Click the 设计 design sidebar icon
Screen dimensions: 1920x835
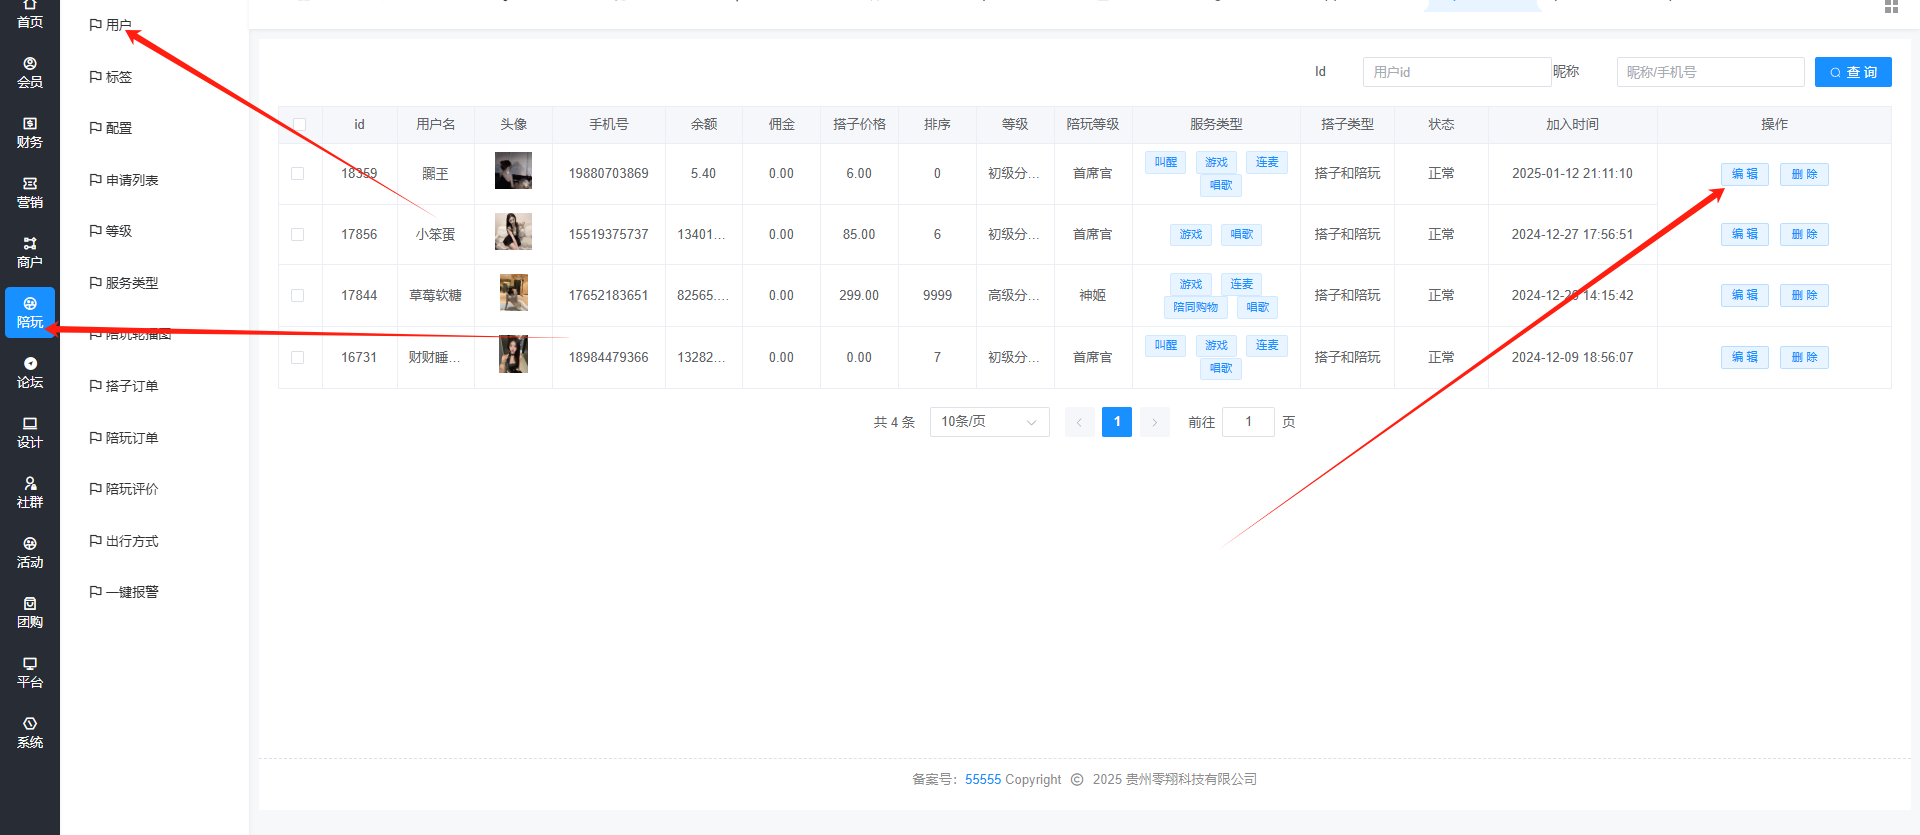tap(30, 433)
